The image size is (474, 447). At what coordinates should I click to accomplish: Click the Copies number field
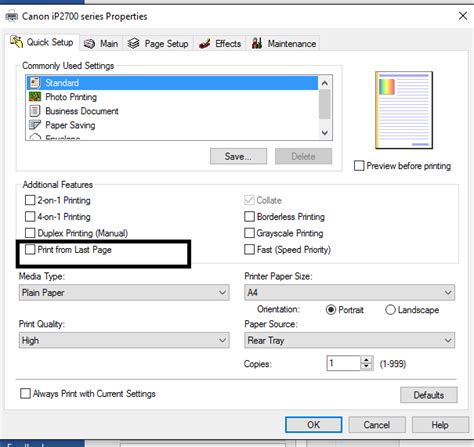344,363
